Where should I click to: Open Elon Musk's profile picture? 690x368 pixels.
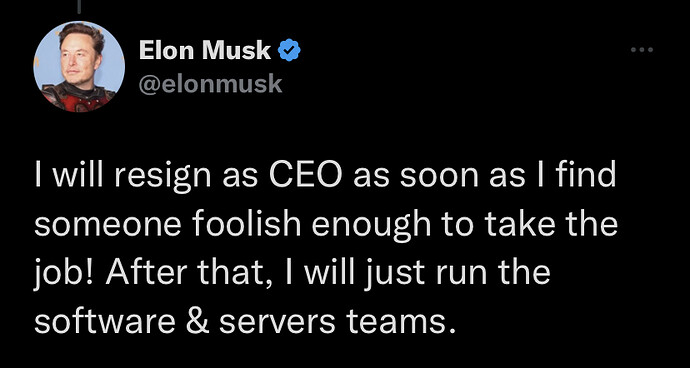click(x=79, y=66)
